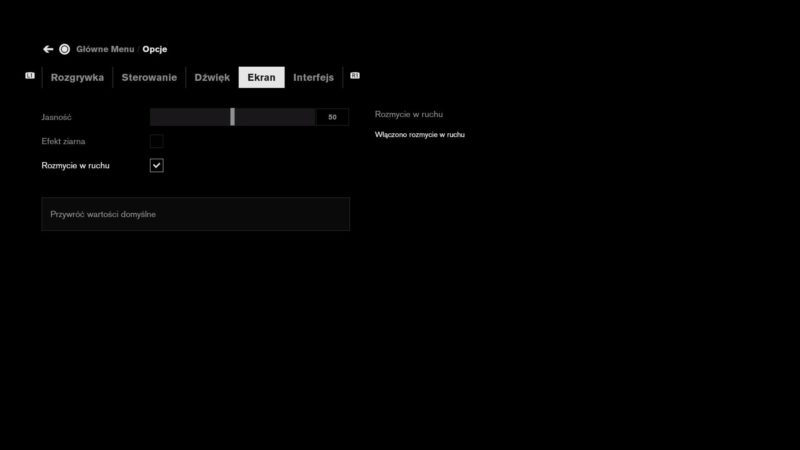
Task: Switch to the Rozgrywka tab
Action: [x=77, y=78]
